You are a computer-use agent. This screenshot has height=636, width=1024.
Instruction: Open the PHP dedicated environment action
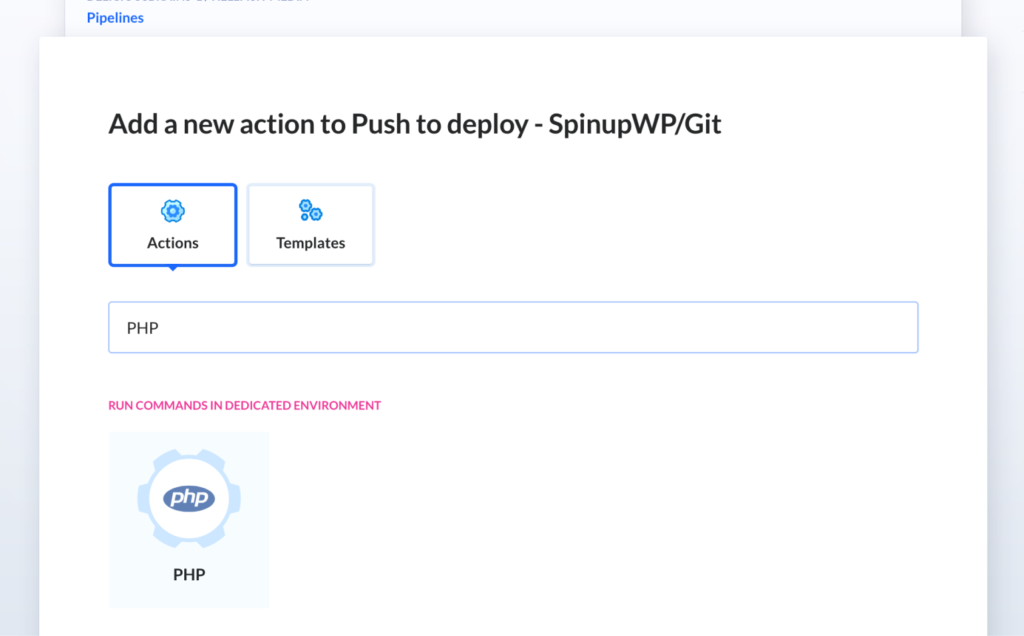point(189,519)
